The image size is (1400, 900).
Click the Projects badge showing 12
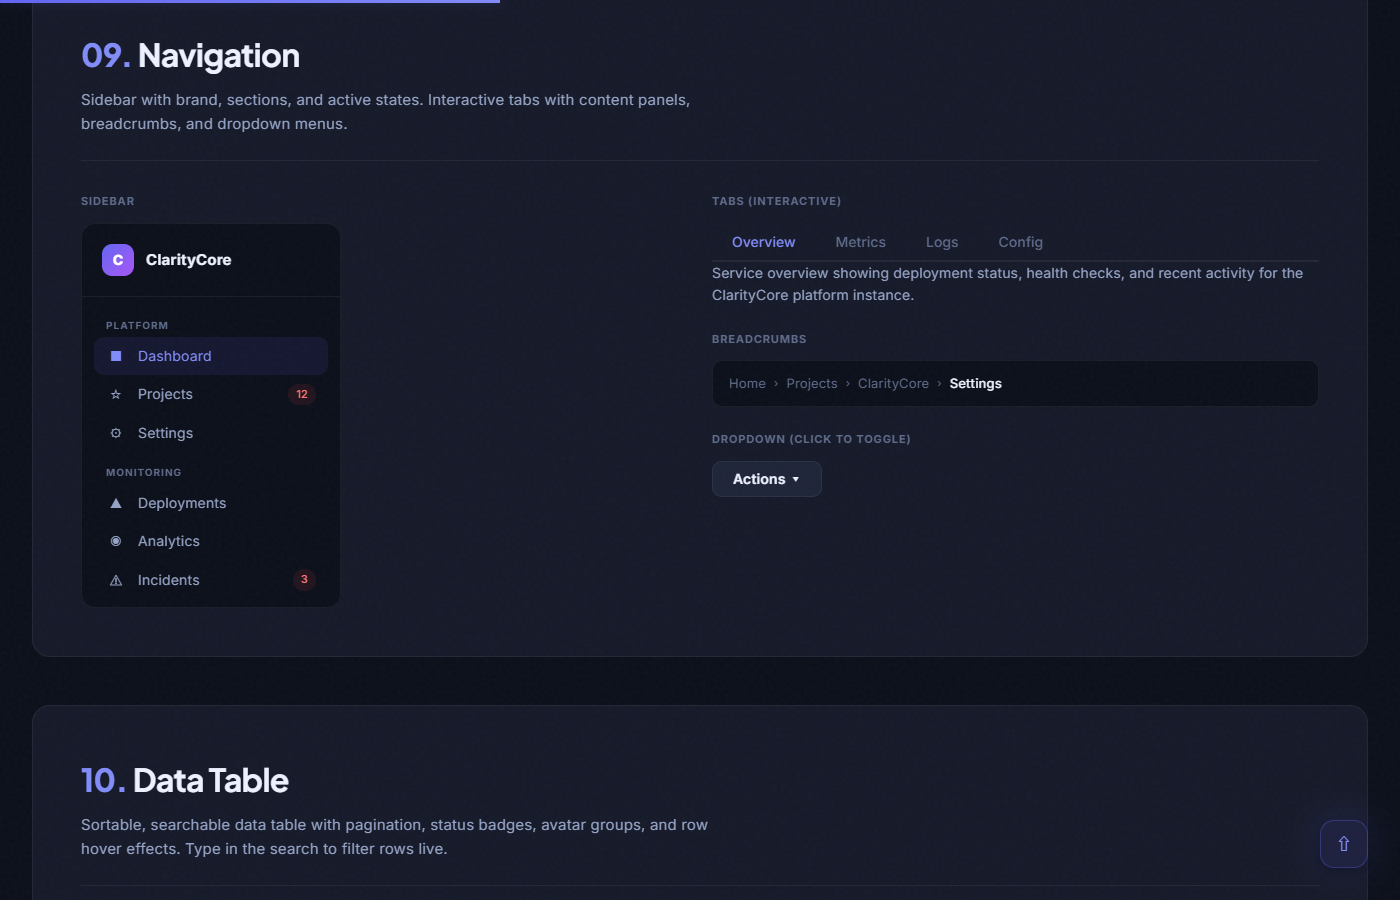302,394
